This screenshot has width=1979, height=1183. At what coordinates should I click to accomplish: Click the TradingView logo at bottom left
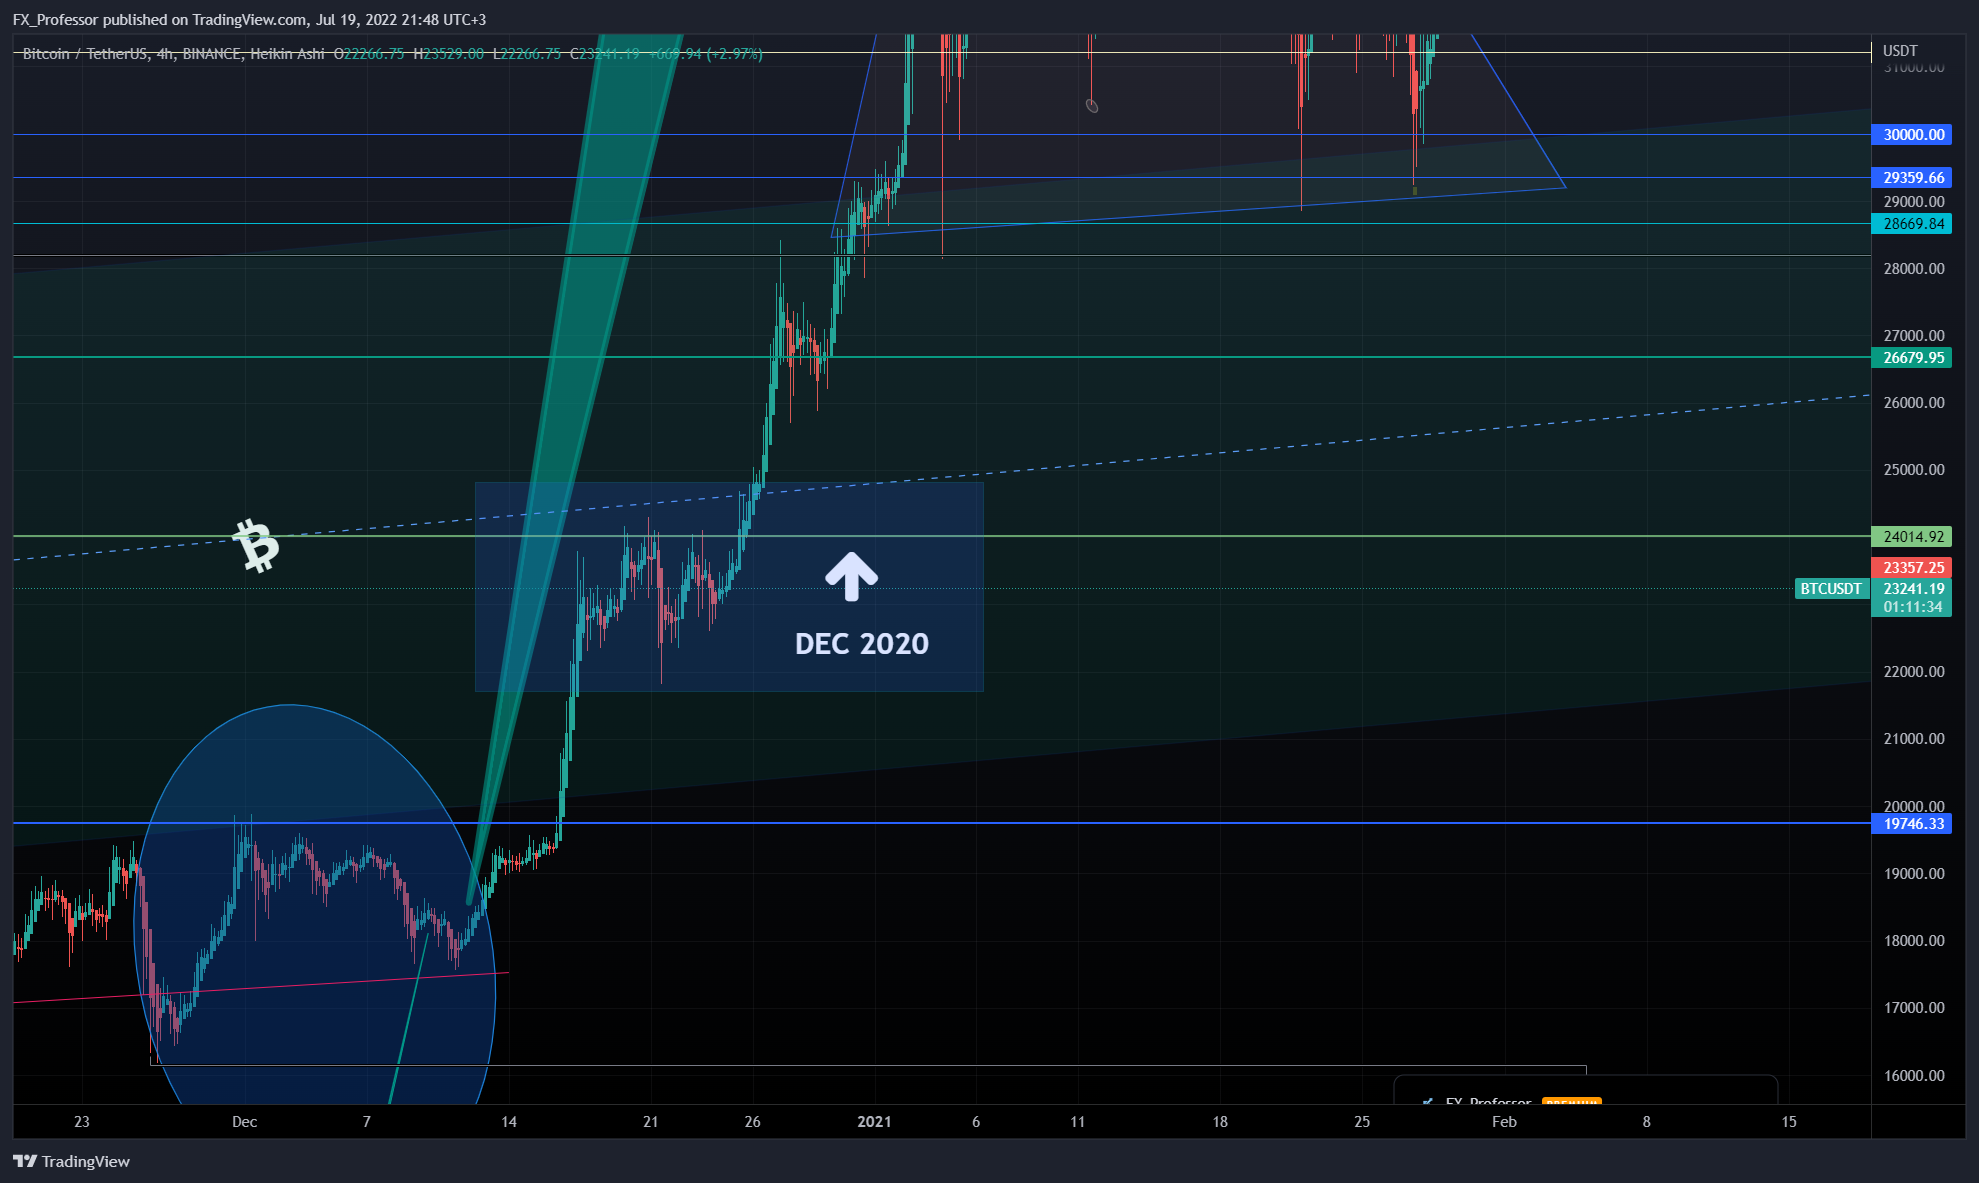(71, 1161)
